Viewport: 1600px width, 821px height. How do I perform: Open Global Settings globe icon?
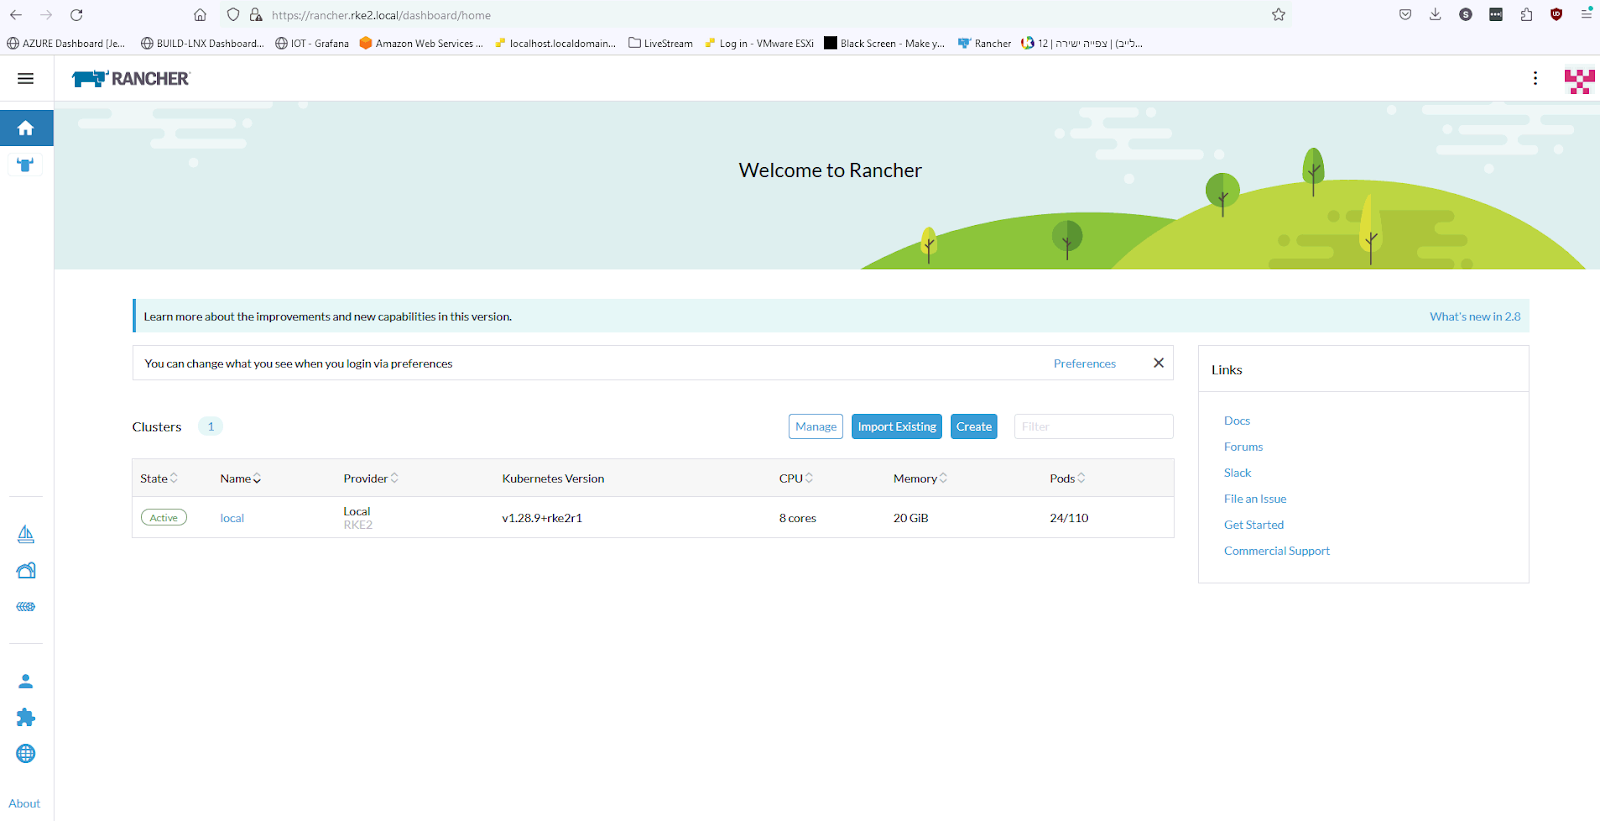tap(26, 753)
